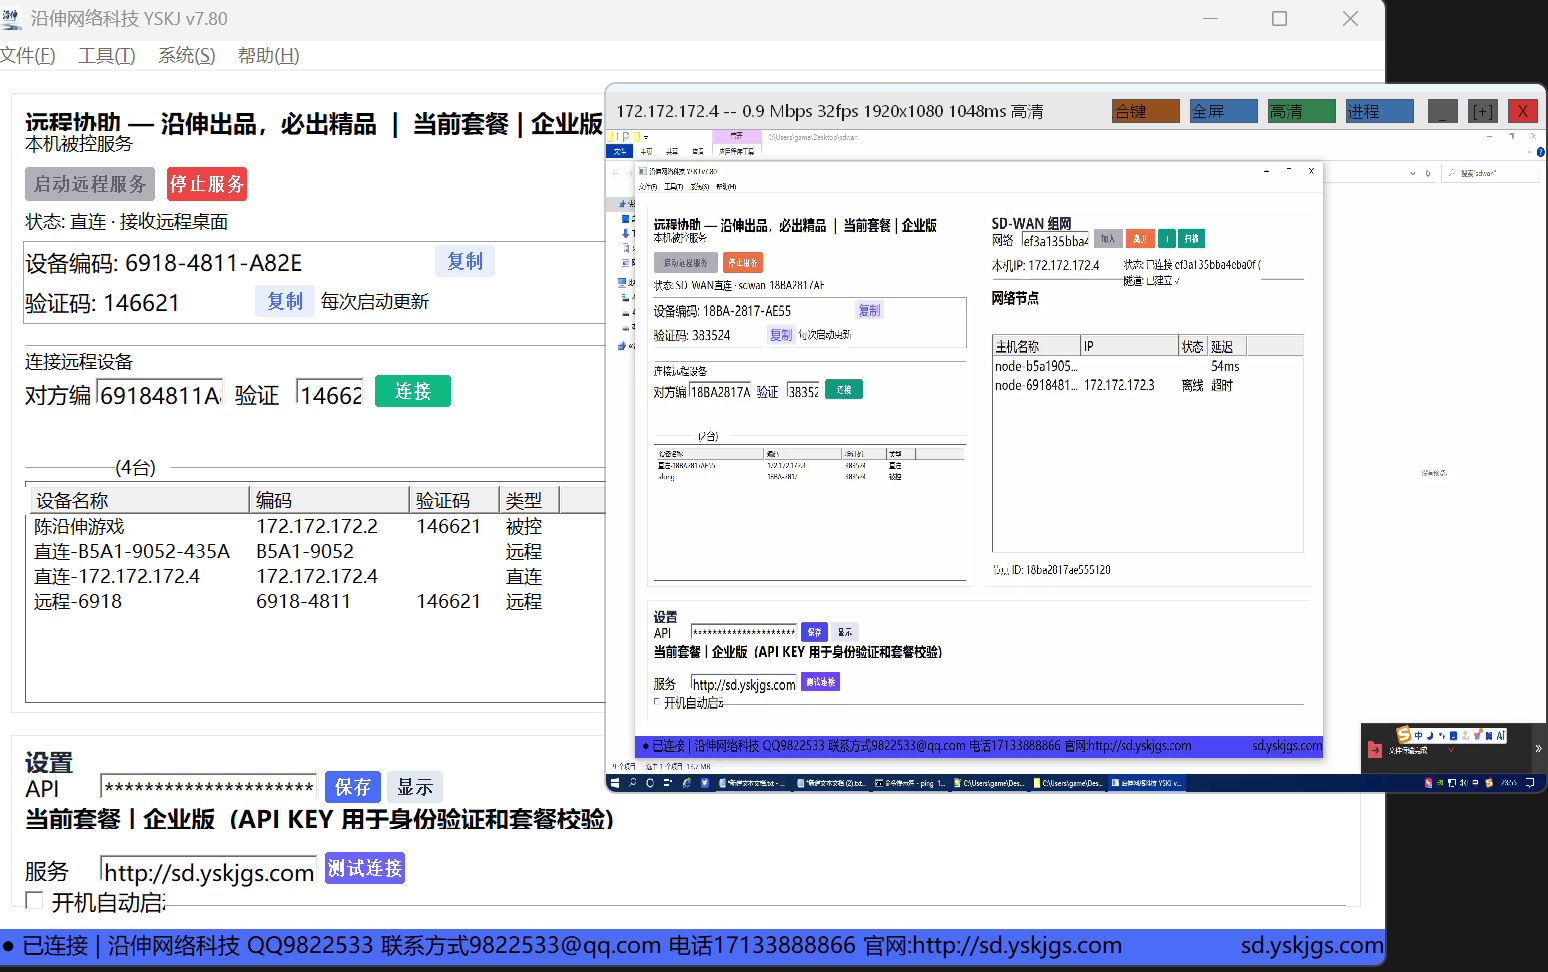This screenshot has height=972, width=1548.
Task: Click remote device code 复制 button
Action: pyautogui.click(x=869, y=310)
